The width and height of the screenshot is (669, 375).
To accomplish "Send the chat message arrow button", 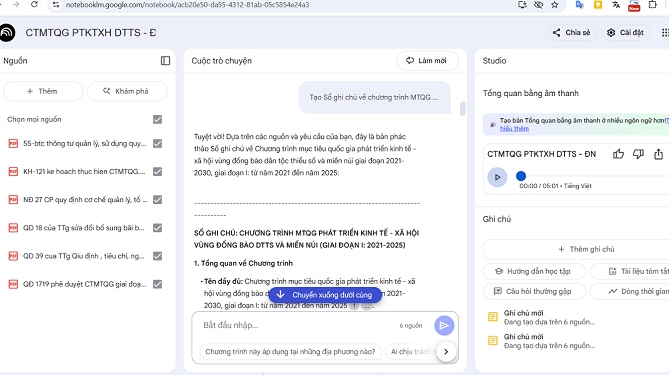I will (x=444, y=326).
